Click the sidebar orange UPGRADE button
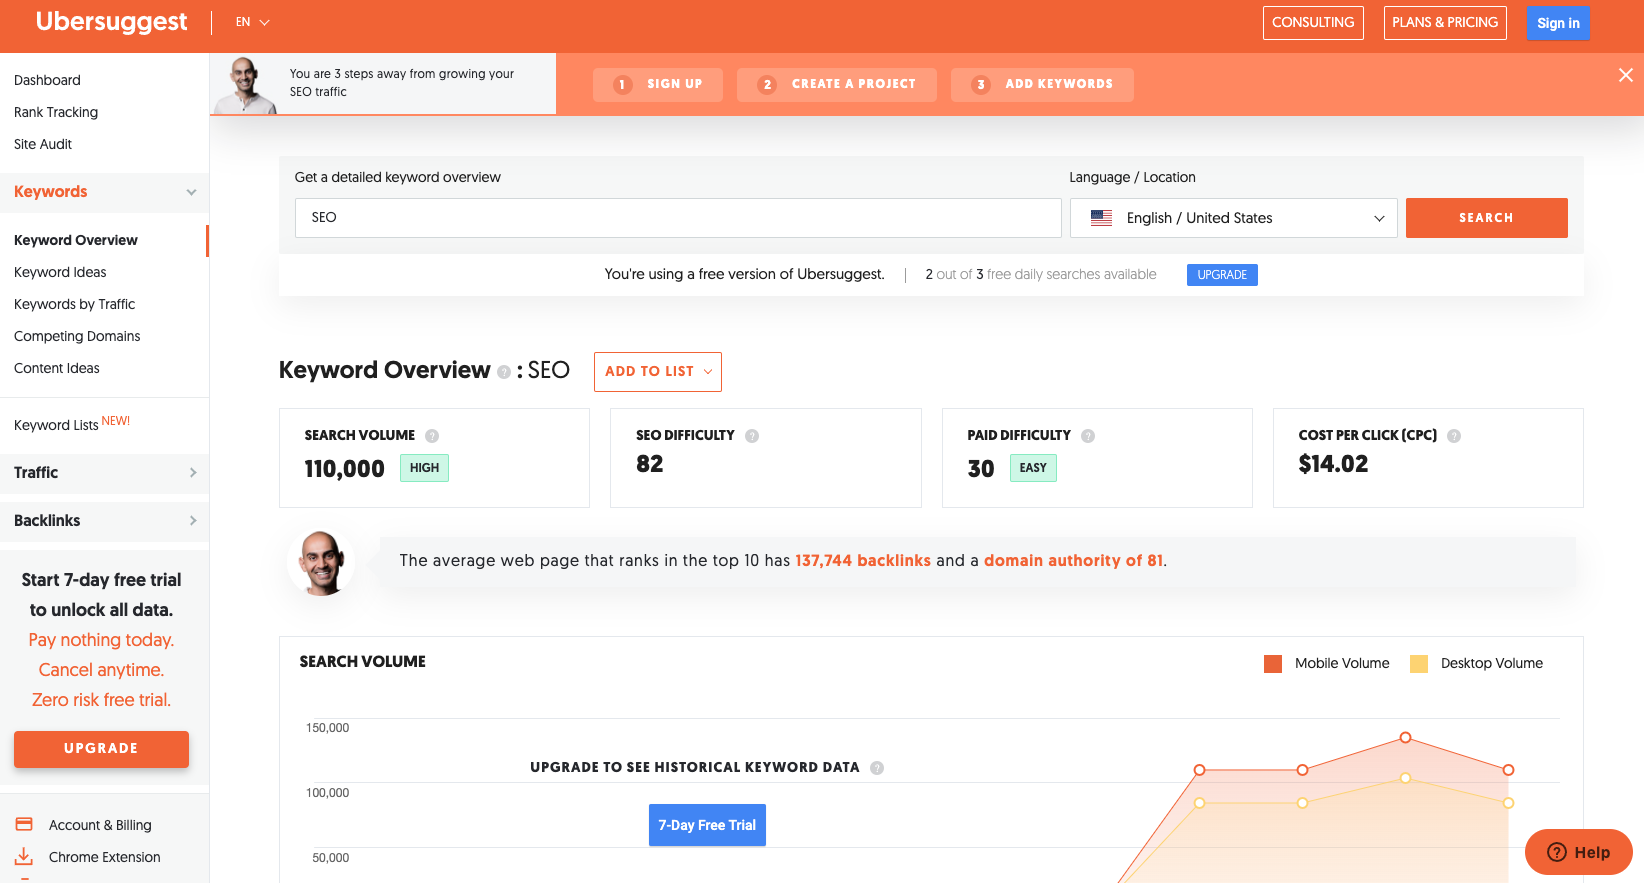1644x883 pixels. click(x=101, y=749)
